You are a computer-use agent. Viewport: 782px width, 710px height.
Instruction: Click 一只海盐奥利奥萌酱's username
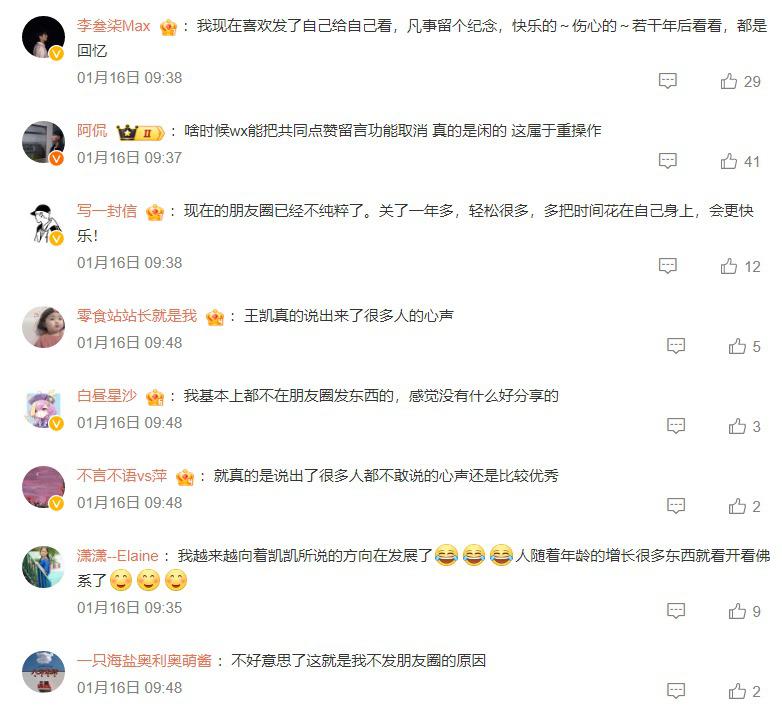pyautogui.click(x=144, y=661)
